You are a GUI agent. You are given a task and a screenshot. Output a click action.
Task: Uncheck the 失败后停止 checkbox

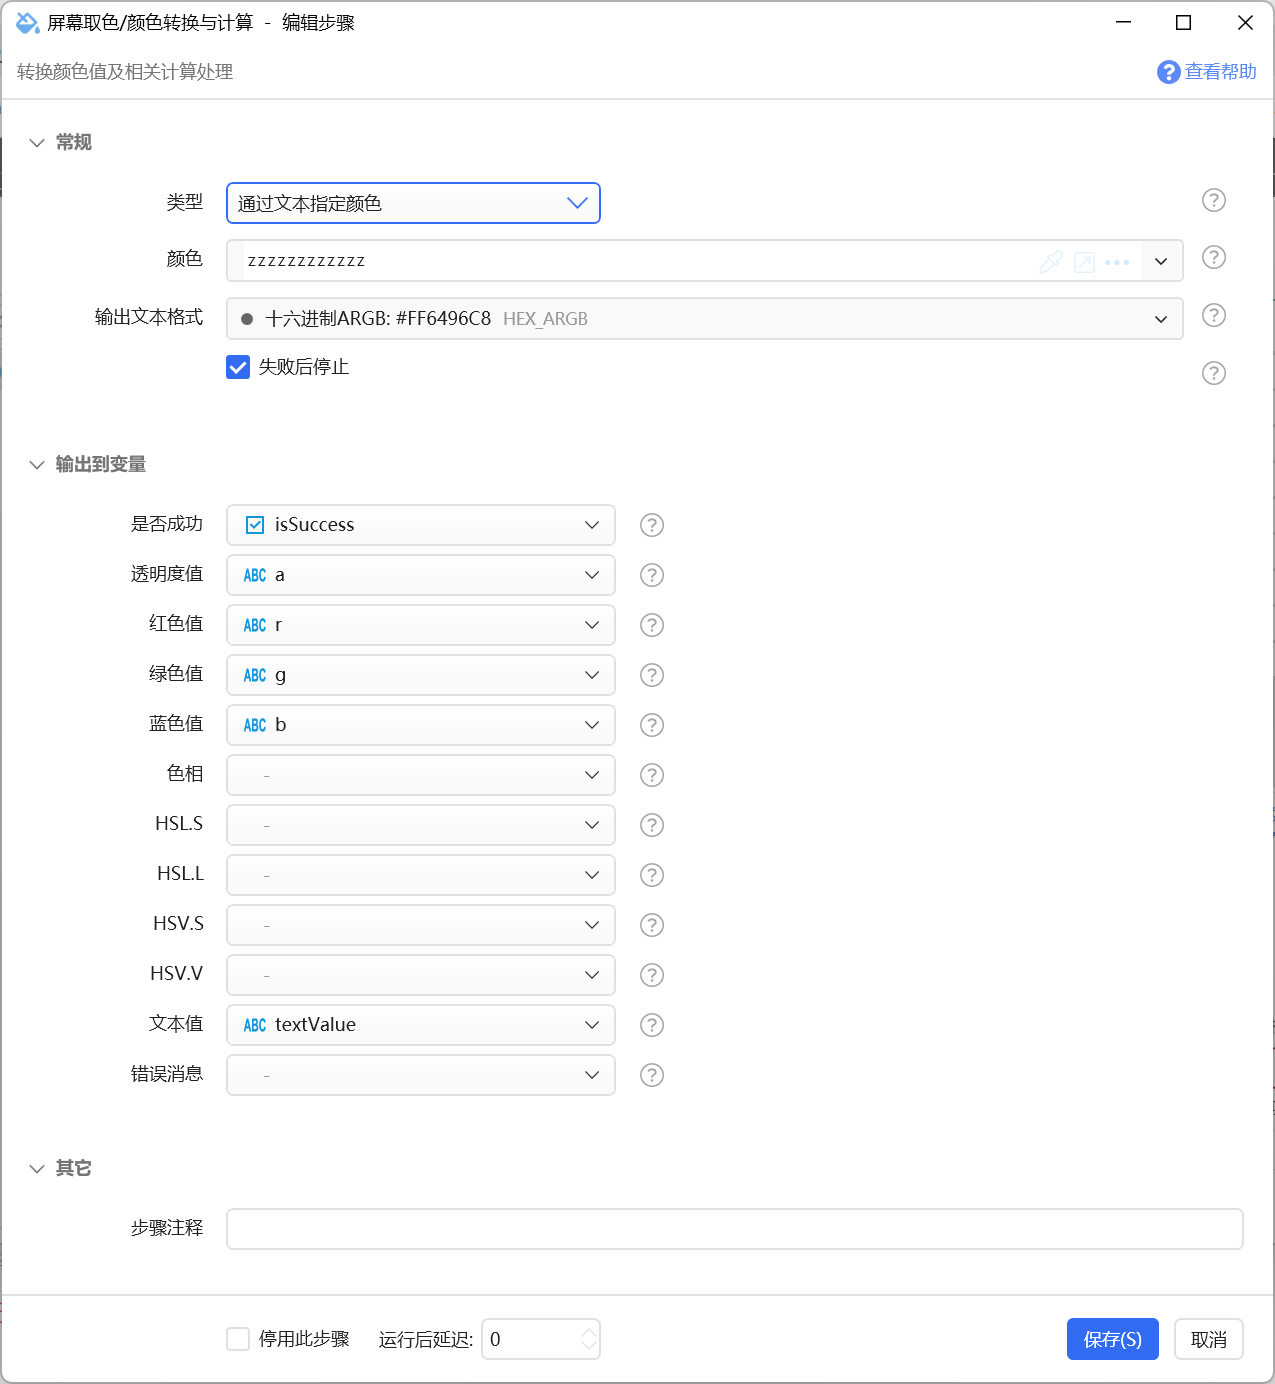(x=238, y=367)
